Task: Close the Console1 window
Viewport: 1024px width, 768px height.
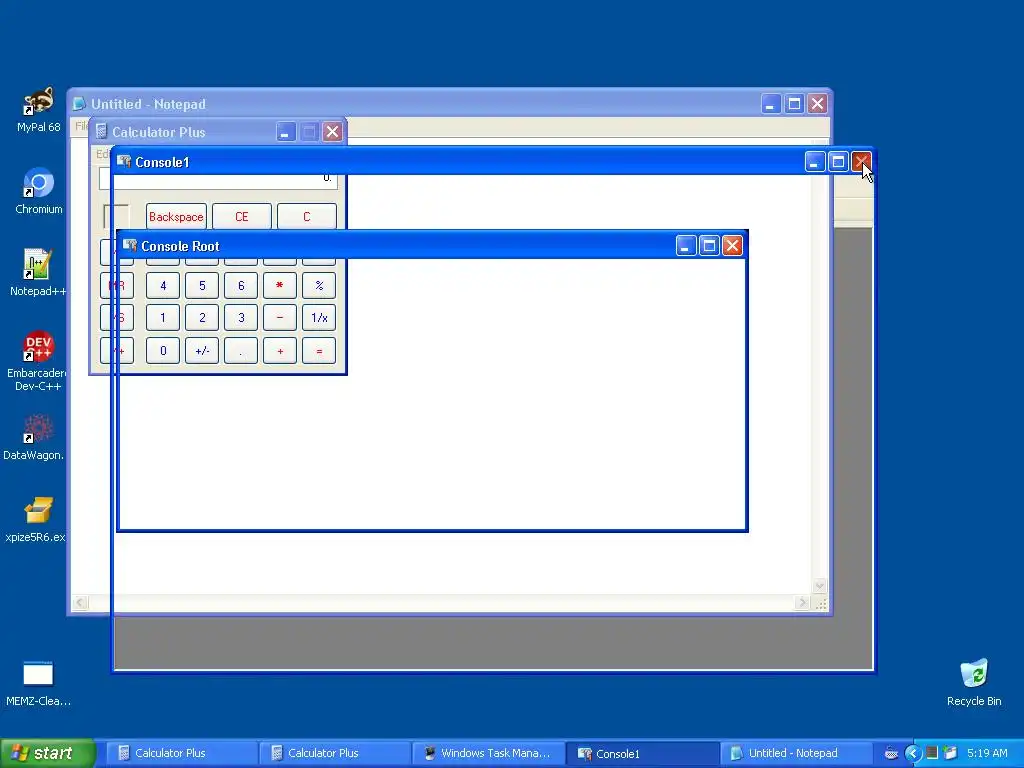Action: pyautogui.click(x=861, y=161)
